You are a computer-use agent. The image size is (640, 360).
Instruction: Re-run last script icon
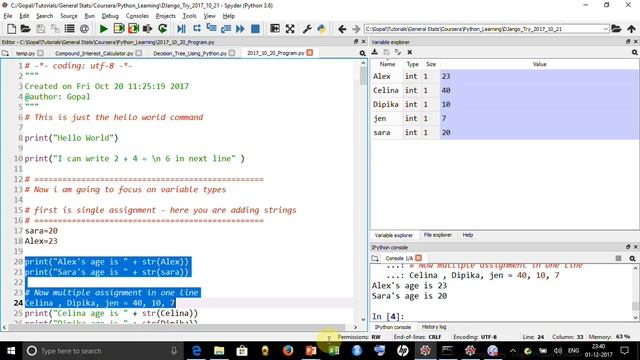coord(162,29)
